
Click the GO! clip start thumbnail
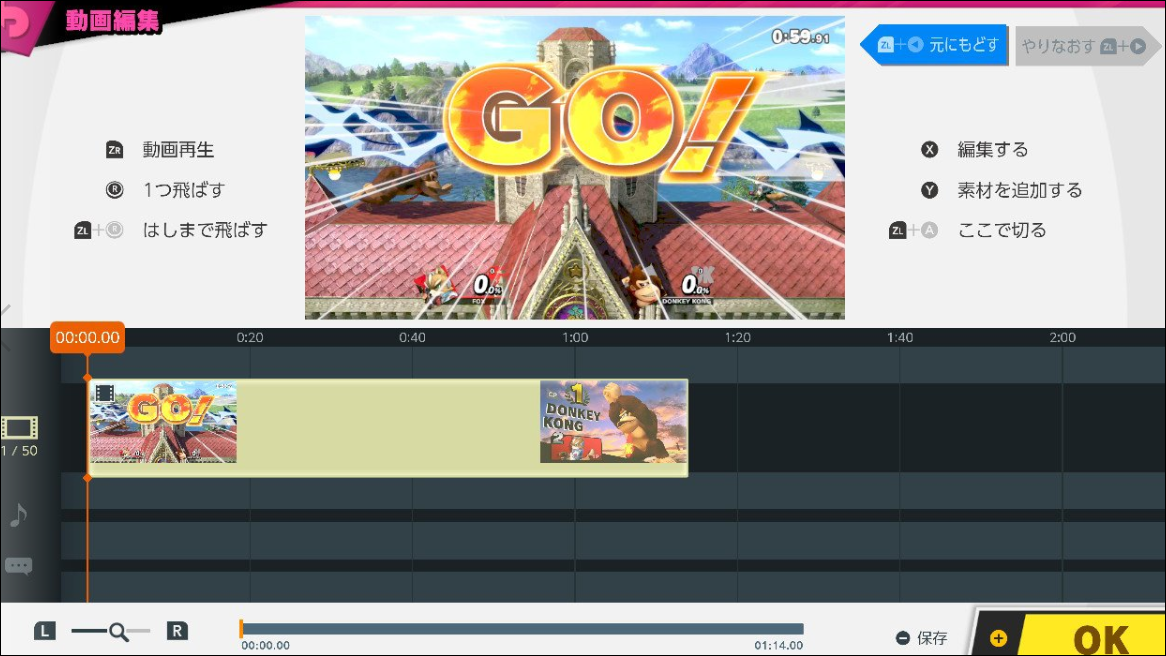(163, 422)
